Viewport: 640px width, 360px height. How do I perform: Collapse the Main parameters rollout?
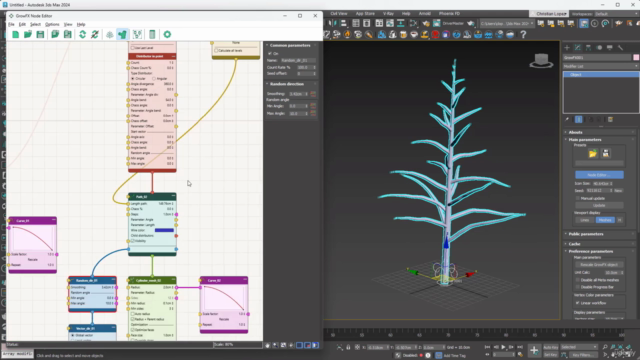599,140
